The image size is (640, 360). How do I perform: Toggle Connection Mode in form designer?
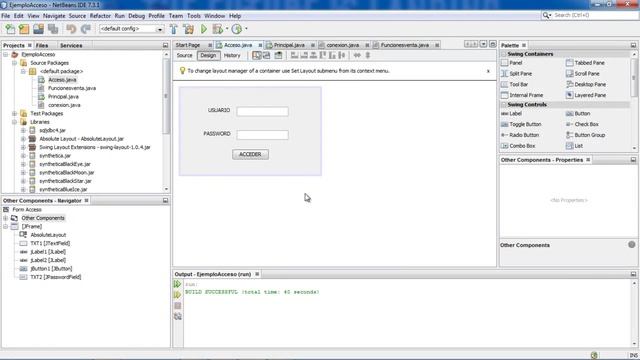coord(267,56)
